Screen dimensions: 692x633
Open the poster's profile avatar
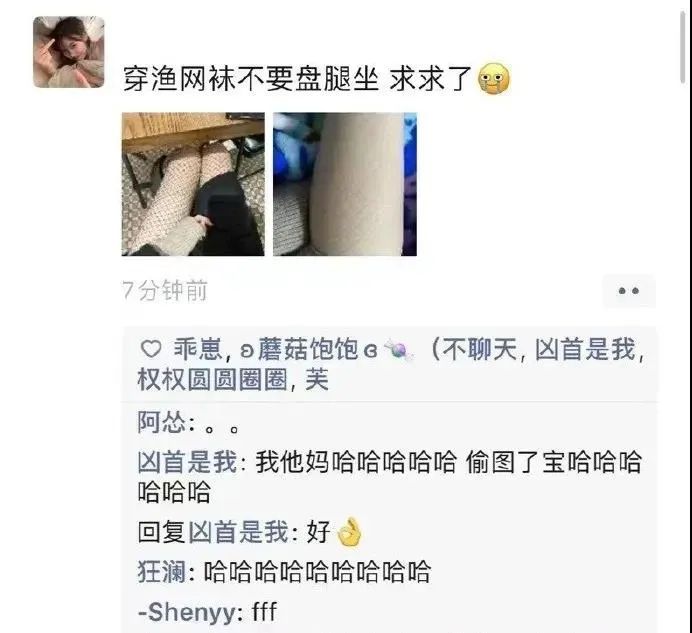[x=69, y=52]
